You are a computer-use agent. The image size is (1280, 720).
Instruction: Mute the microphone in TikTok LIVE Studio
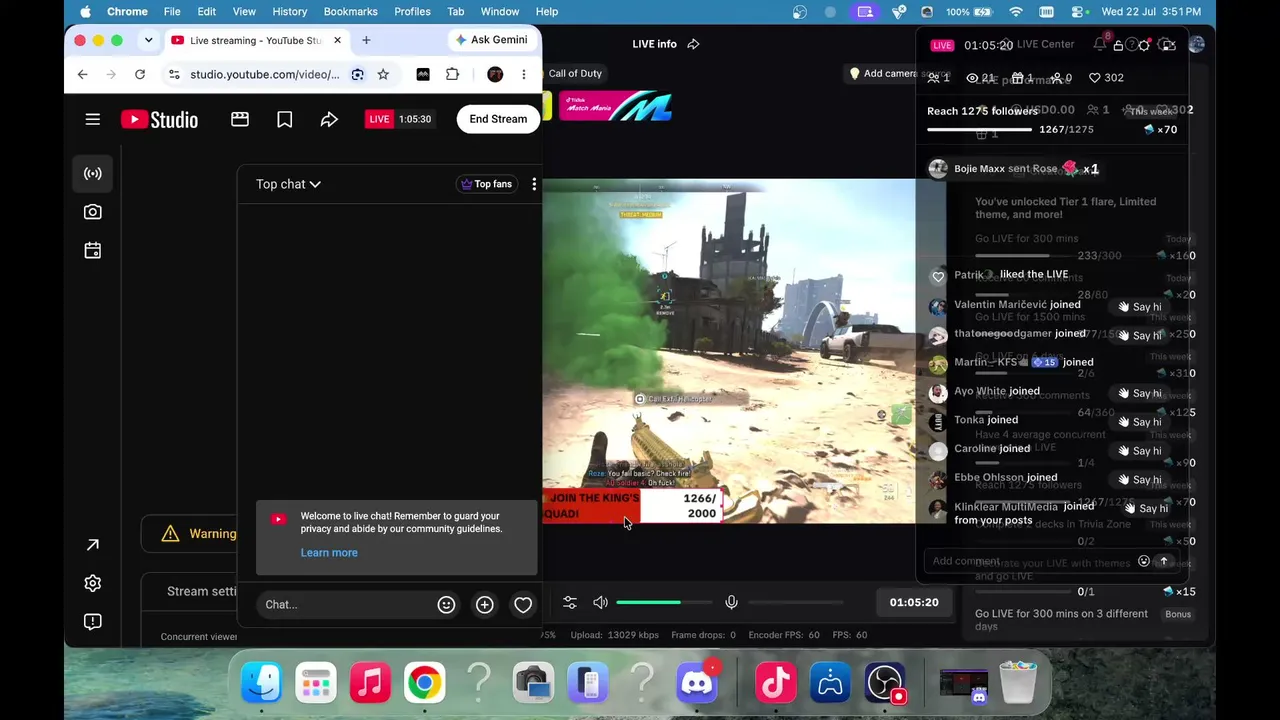(x=731, y=602)
